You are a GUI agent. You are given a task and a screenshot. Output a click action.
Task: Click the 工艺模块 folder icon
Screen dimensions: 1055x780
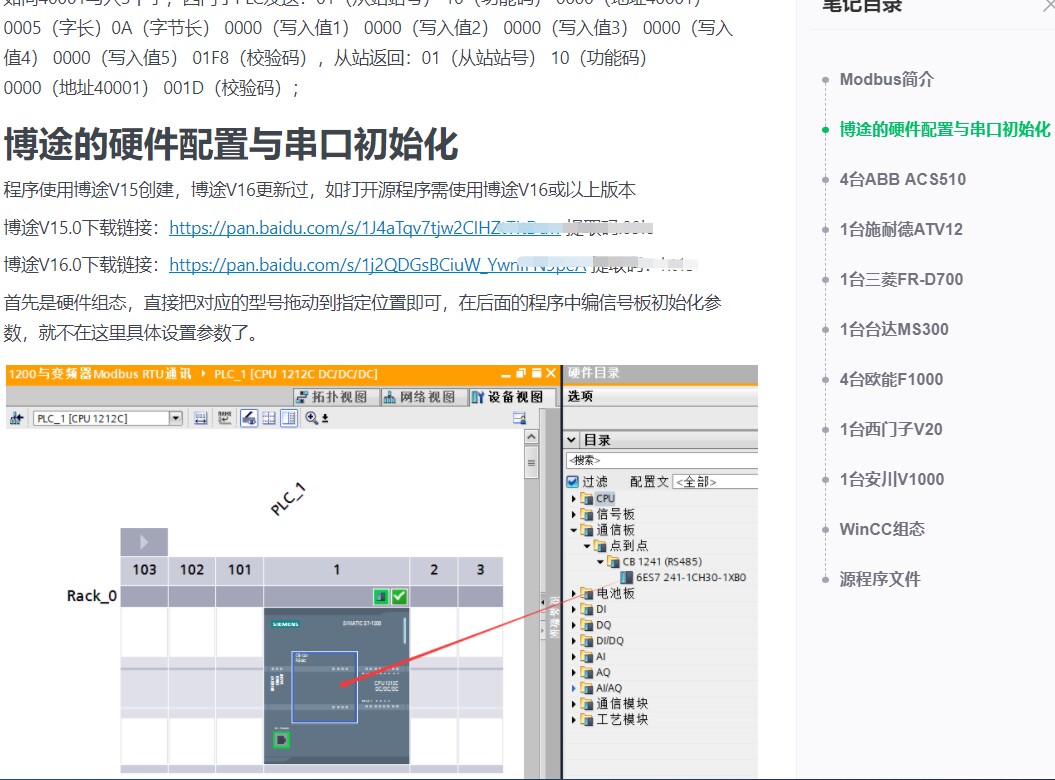click(587, 719)
